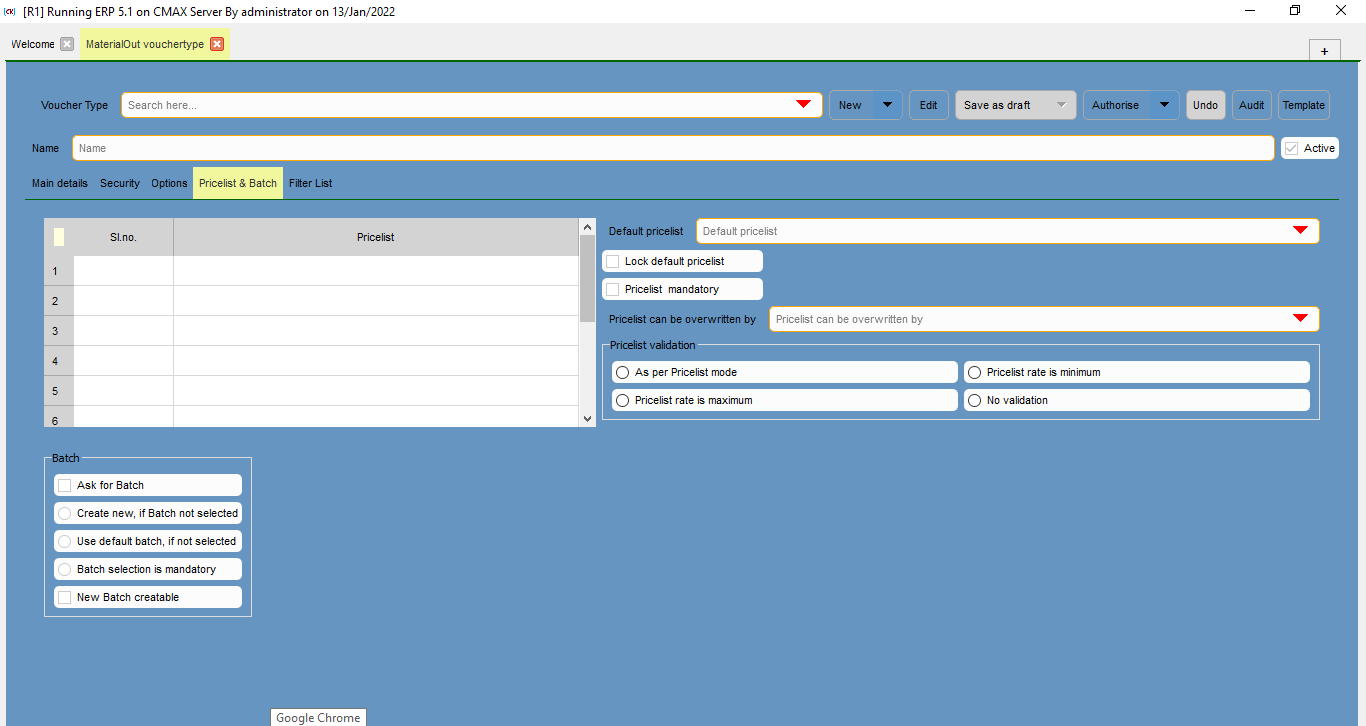Image resolution: width=1366 pixels, height=726 pixels.
Task: Click the Undo button
Action: (x=1206, y=105)
